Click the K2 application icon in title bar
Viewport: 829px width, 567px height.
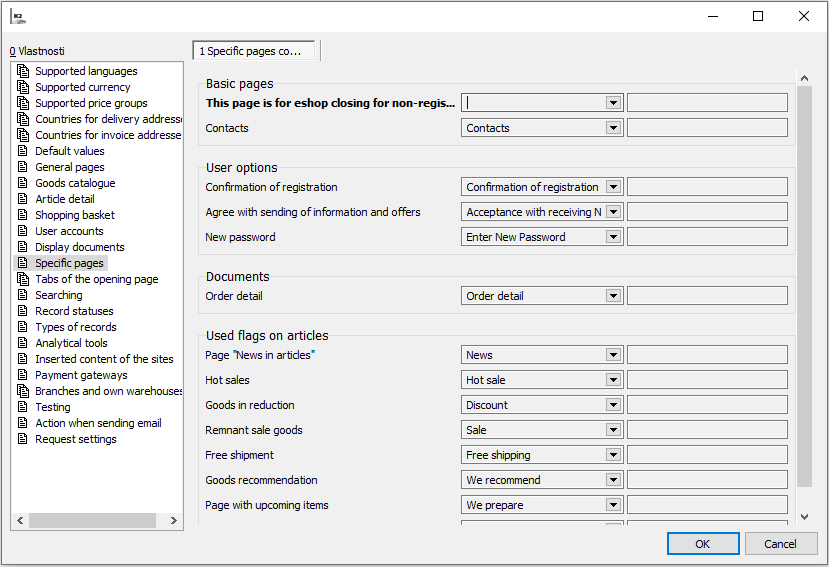18,17
